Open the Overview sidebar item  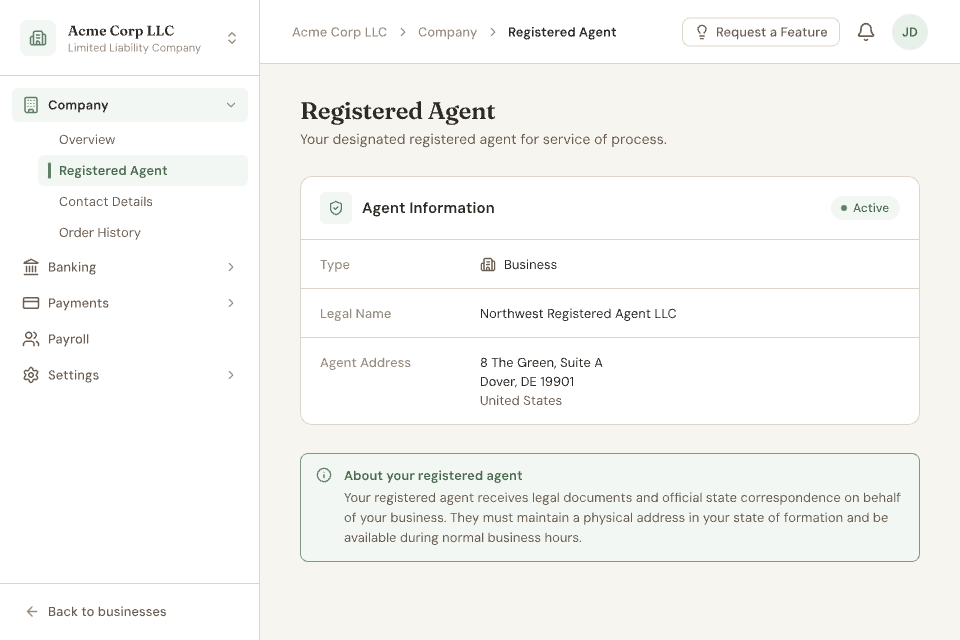(x=87, y=140)
